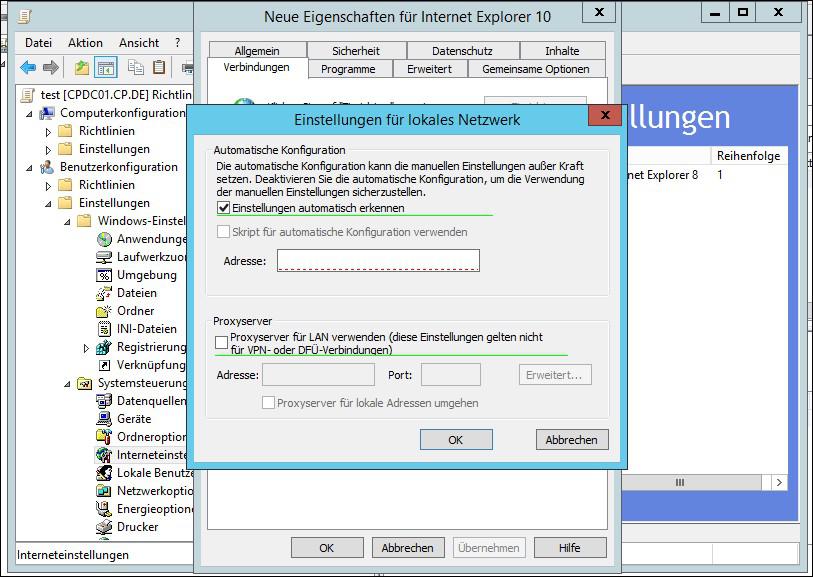Select the Lokale Benutzer icon in the tree
The image size is (813, 577).
[104, 473]
